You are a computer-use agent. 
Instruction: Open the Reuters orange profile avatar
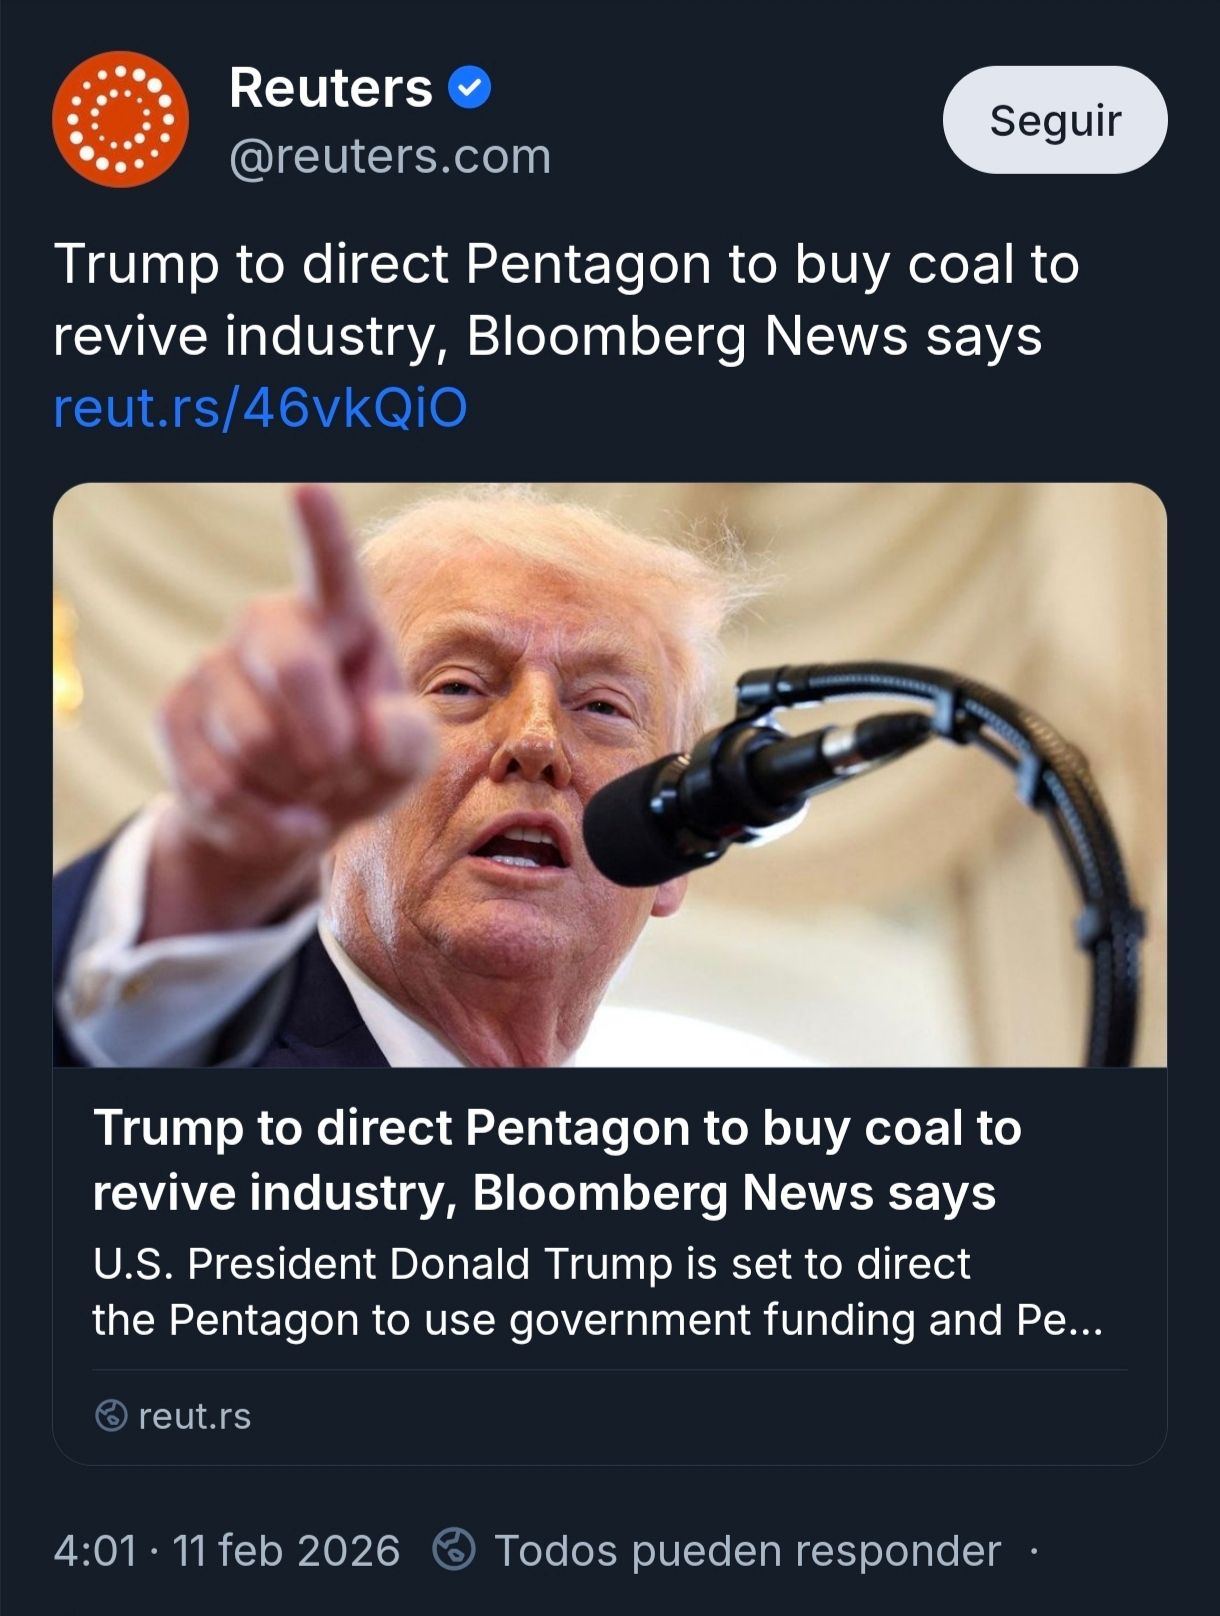pos(120,119)
